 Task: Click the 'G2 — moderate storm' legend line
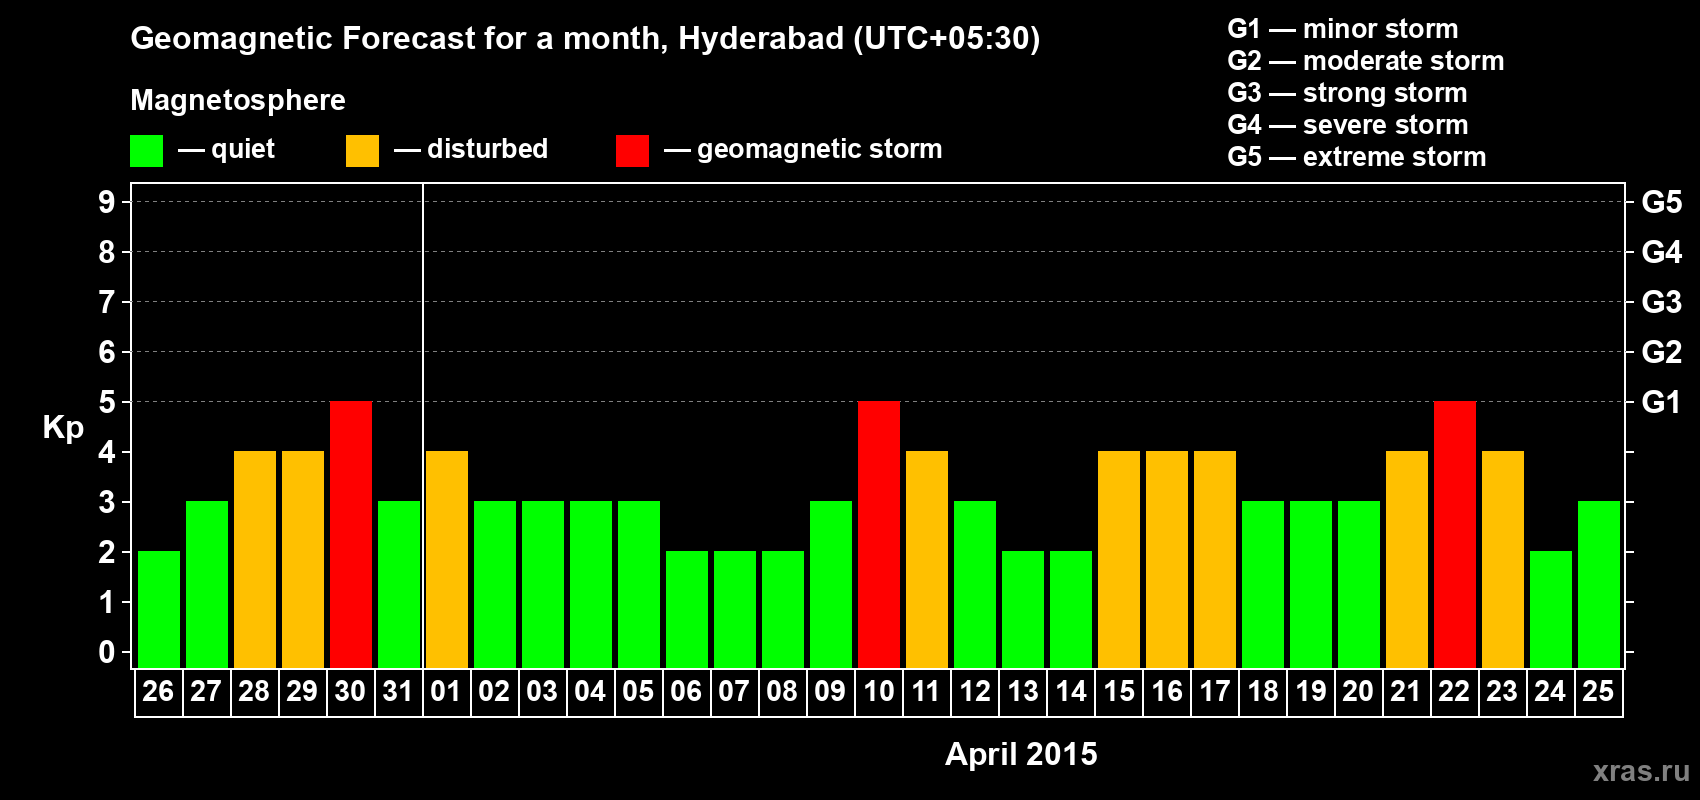1366,61
